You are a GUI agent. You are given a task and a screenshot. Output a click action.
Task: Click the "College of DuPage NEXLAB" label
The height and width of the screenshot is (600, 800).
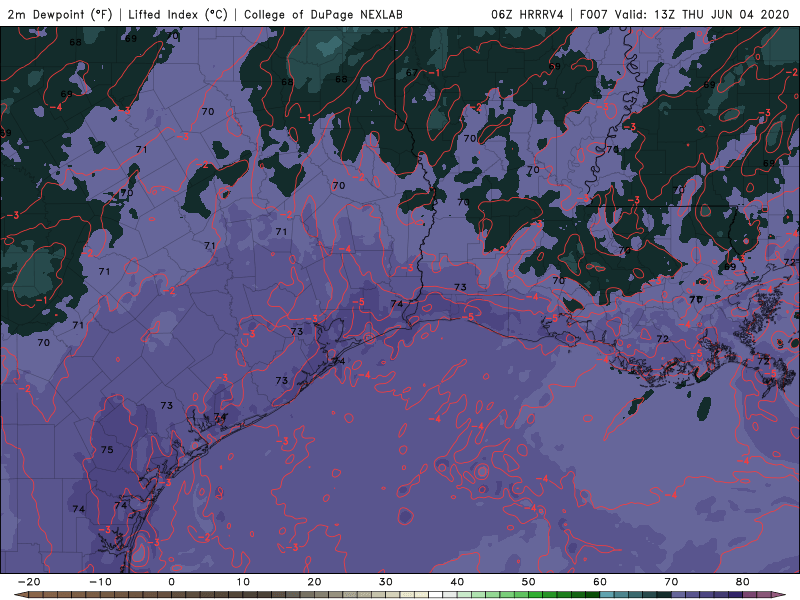click(x=323, y=14)
